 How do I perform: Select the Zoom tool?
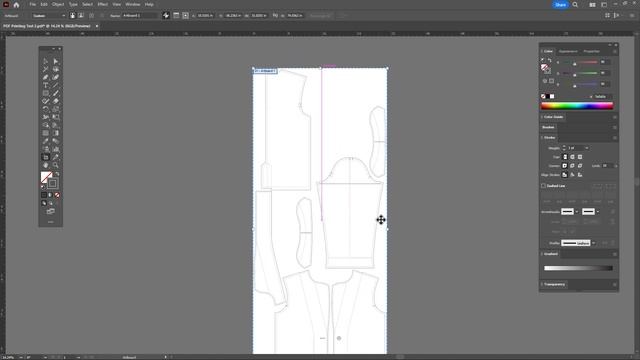(56, 165)
